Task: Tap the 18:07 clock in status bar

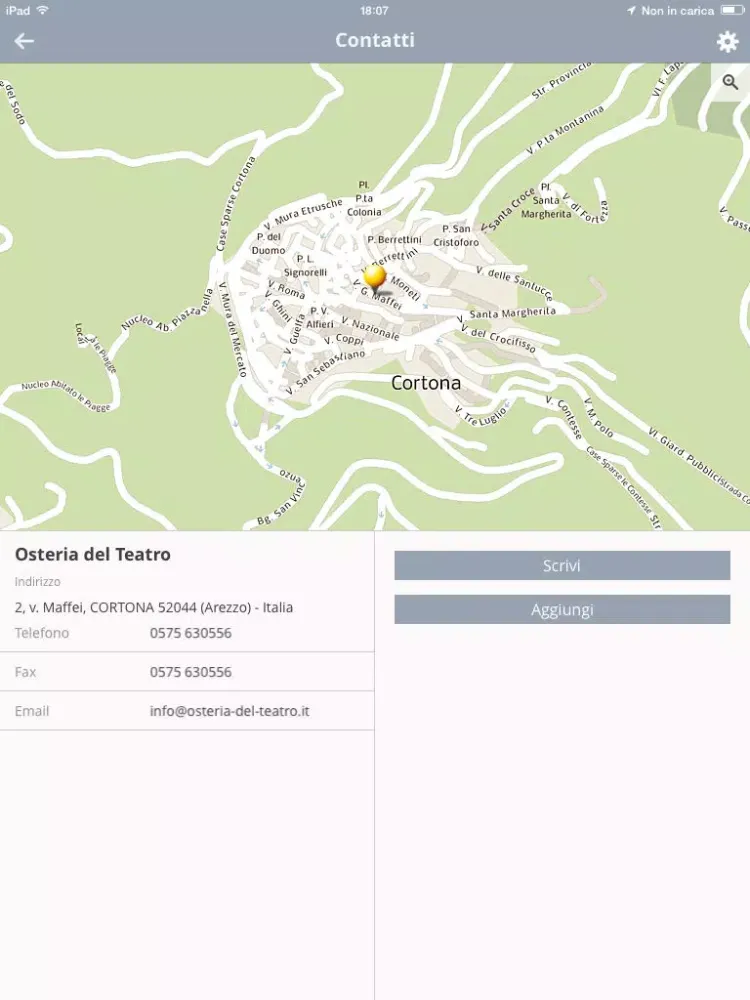Action: click(x=374, y=10)
